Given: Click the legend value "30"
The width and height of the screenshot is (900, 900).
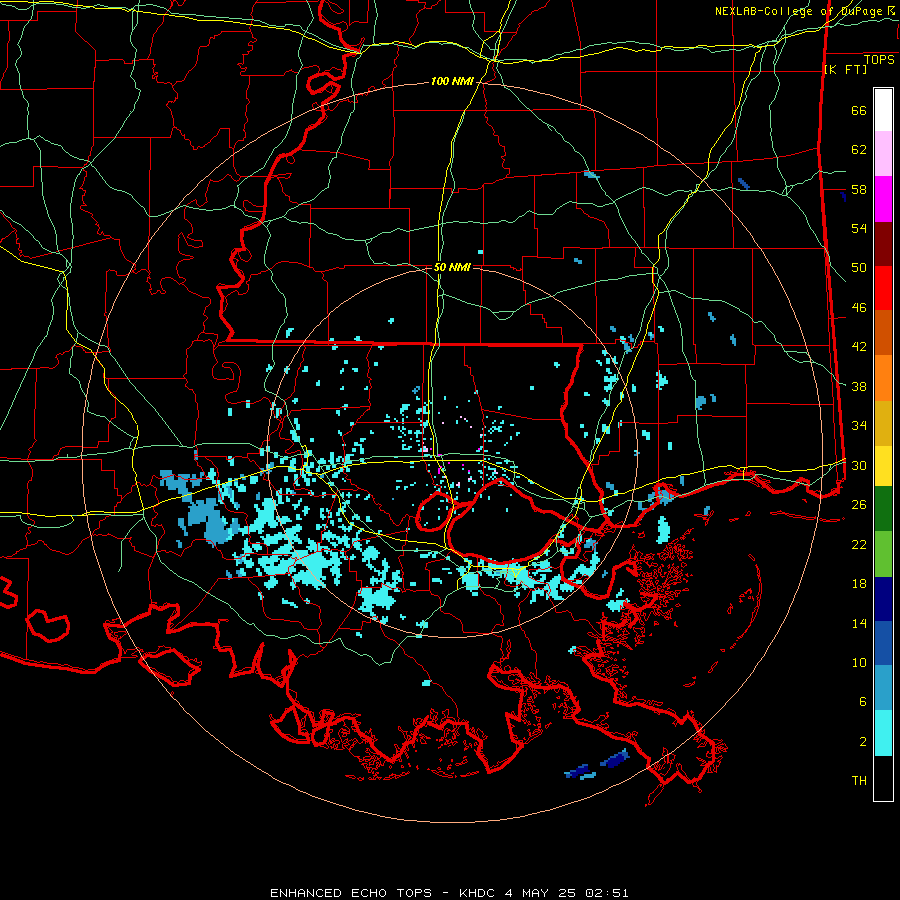Looking at the screenshot, I should (x=859, y=465).
